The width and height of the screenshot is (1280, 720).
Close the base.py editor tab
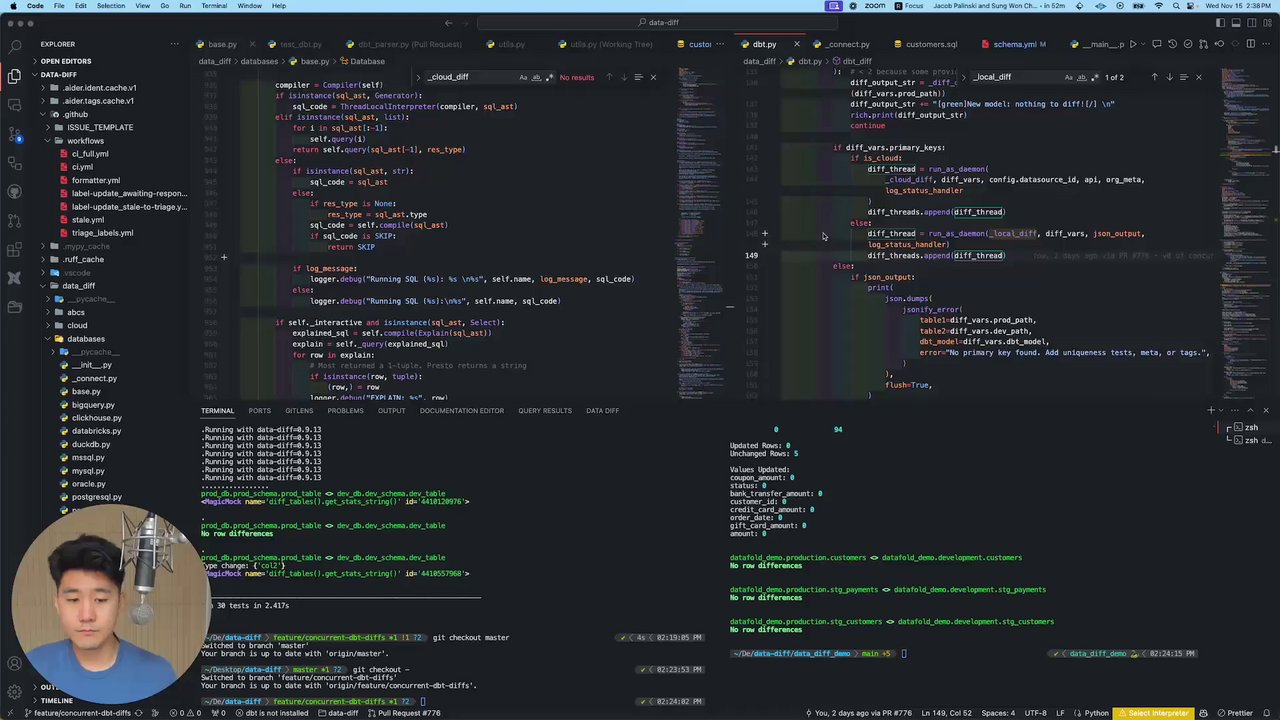pos(252,44)
